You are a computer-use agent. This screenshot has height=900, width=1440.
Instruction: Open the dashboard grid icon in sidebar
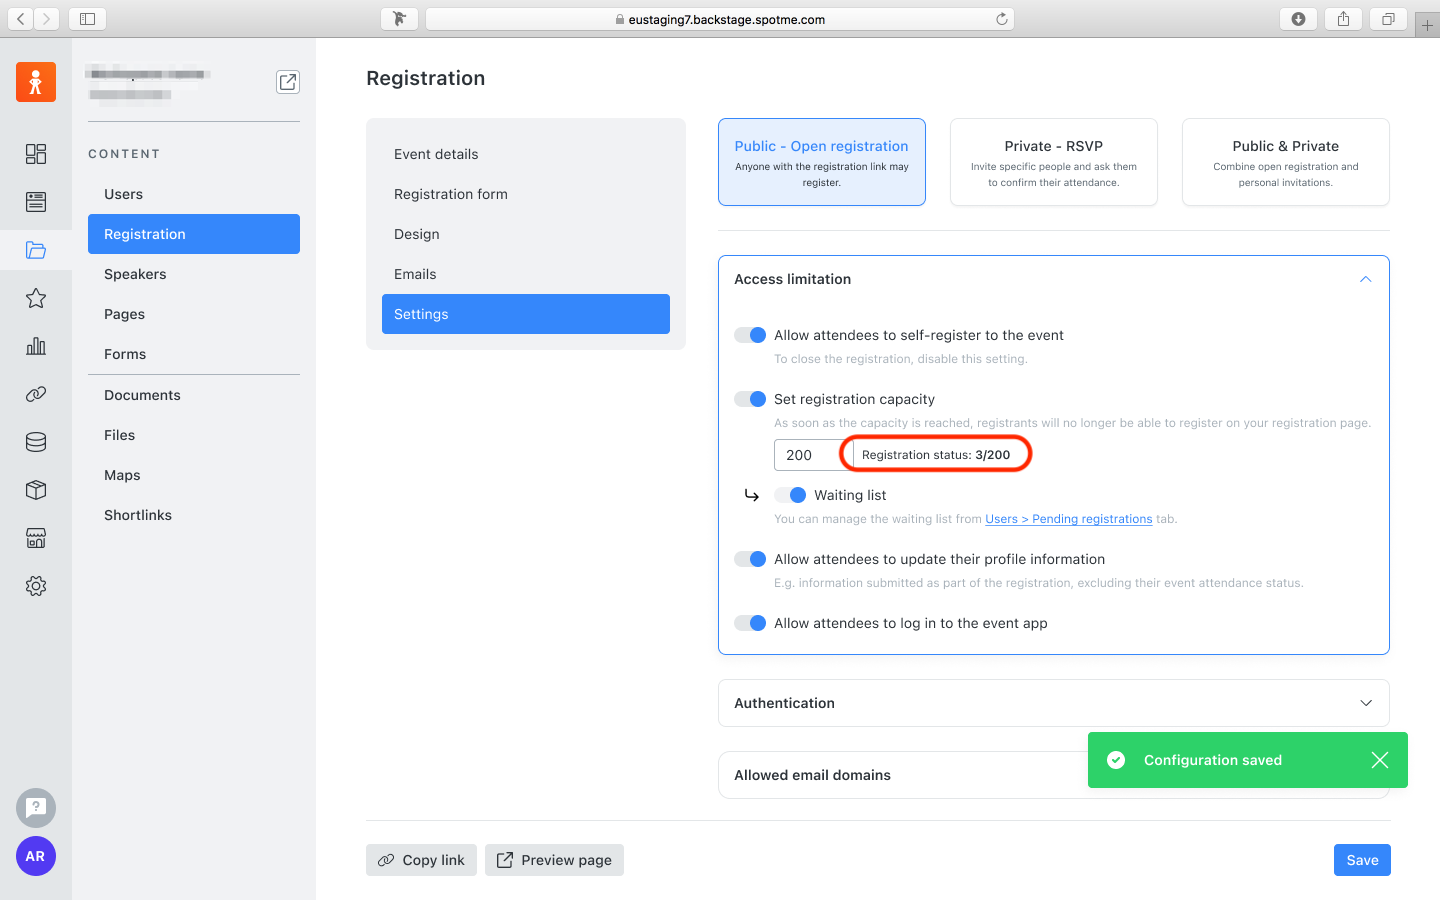pos(36,154)
